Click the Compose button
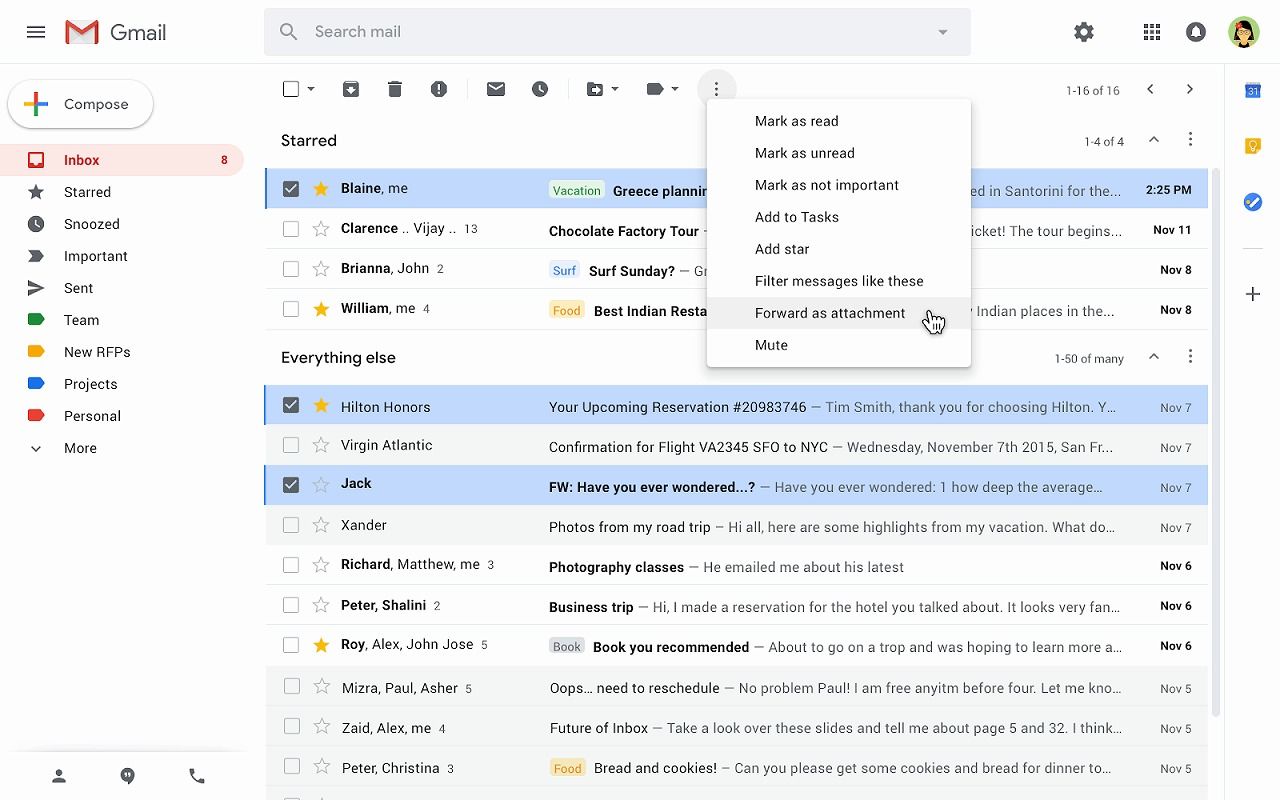 click(80, 104)
